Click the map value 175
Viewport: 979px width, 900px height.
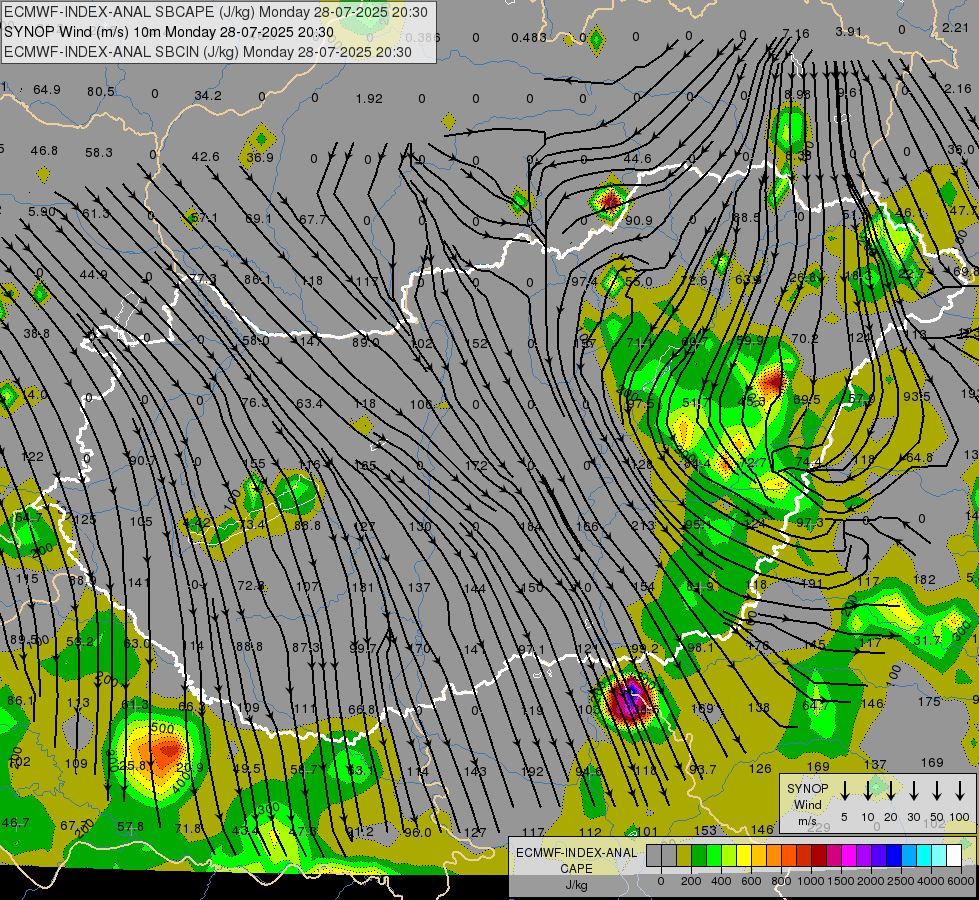[929, 701]
